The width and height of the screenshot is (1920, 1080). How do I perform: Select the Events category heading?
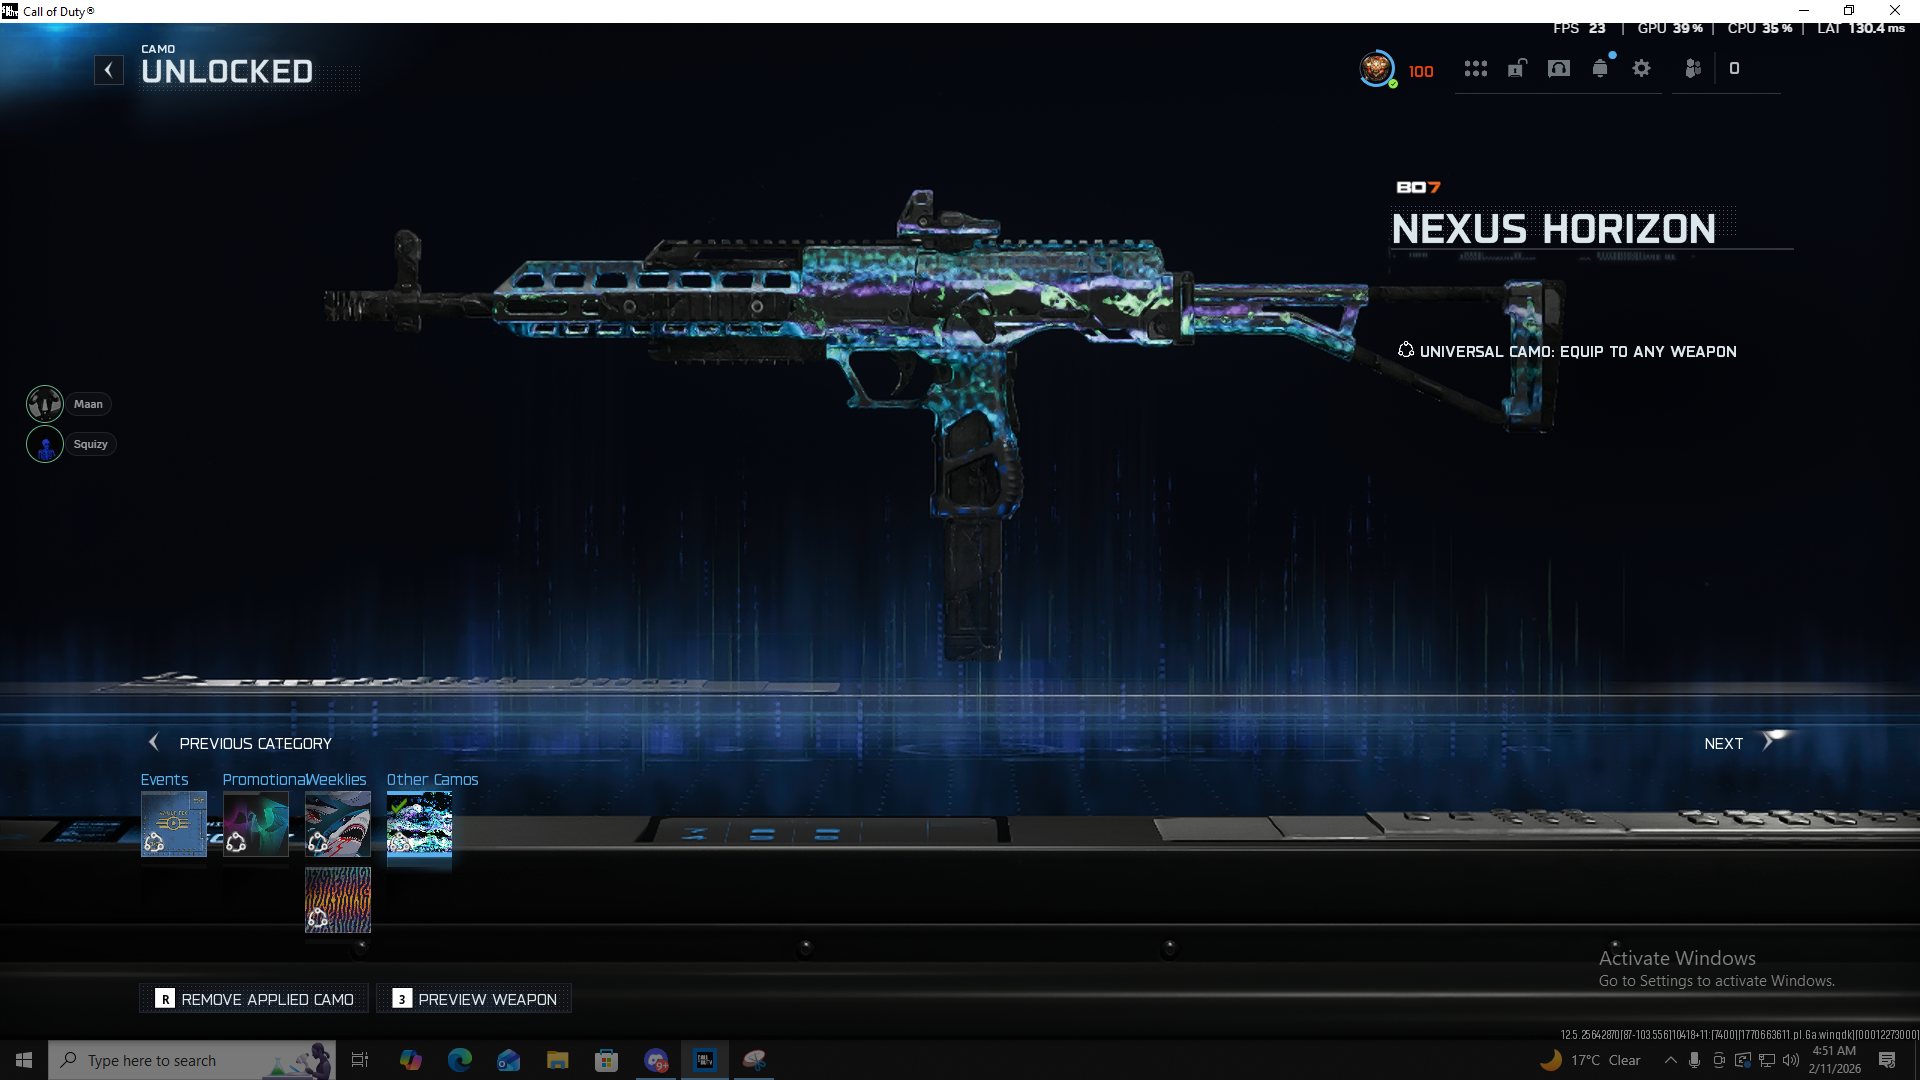coord(164,780)
